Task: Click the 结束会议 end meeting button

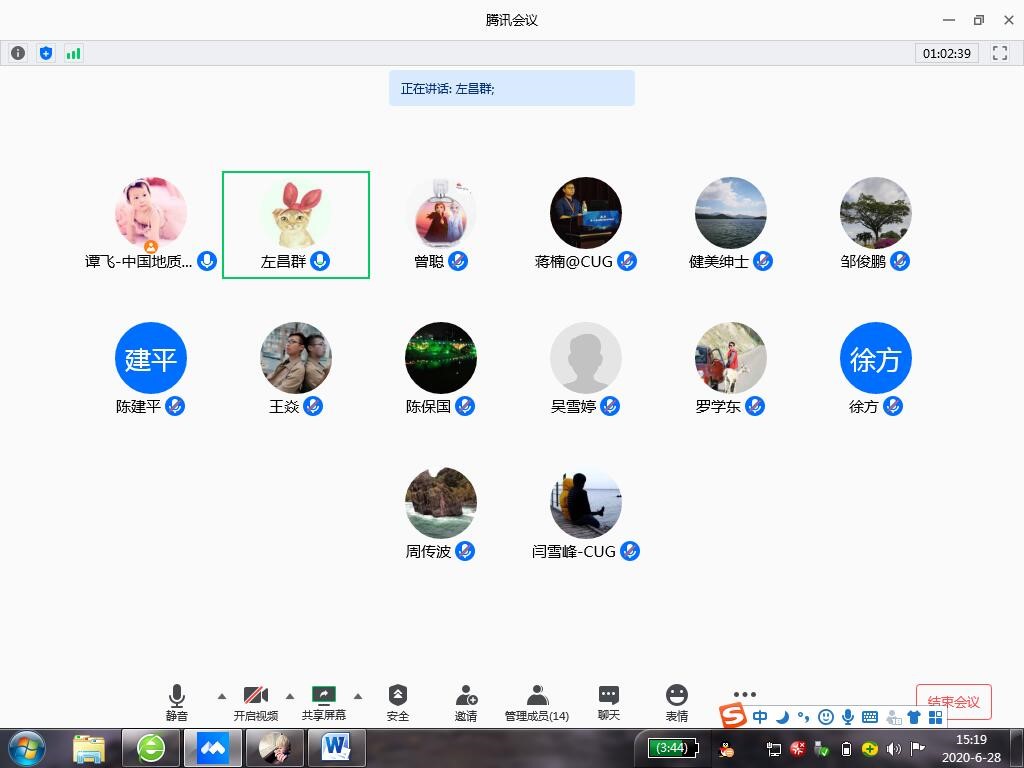Action: pos(953,702)
